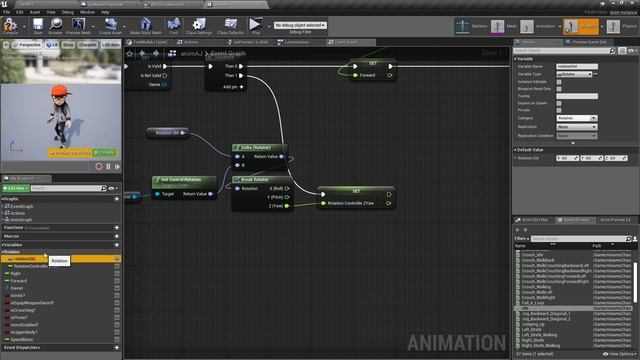Toggle the eye icon beside SpeedBasic variable
This screenshot has height=360, width=640.
pos(117,340)
